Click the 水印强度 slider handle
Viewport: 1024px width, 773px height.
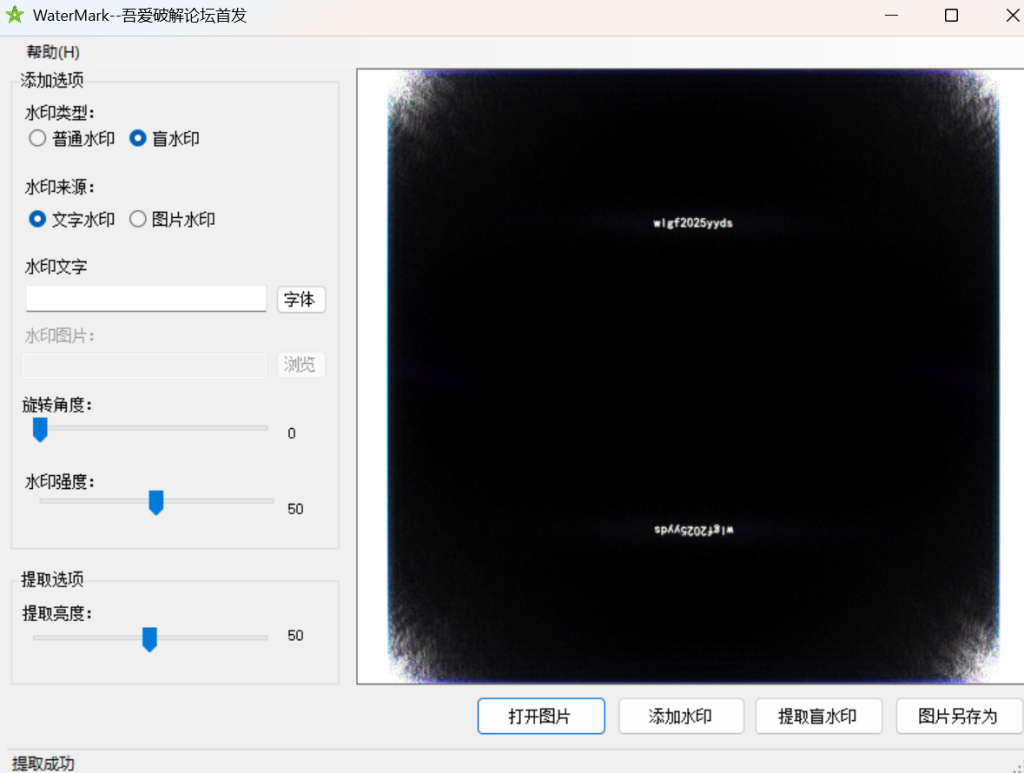pos(156,503)
